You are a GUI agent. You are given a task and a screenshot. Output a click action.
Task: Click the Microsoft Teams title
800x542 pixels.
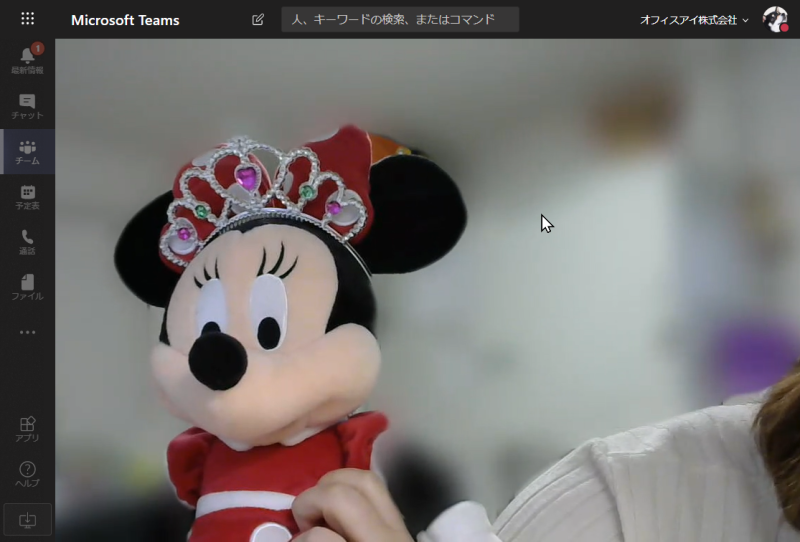(125, 20)
